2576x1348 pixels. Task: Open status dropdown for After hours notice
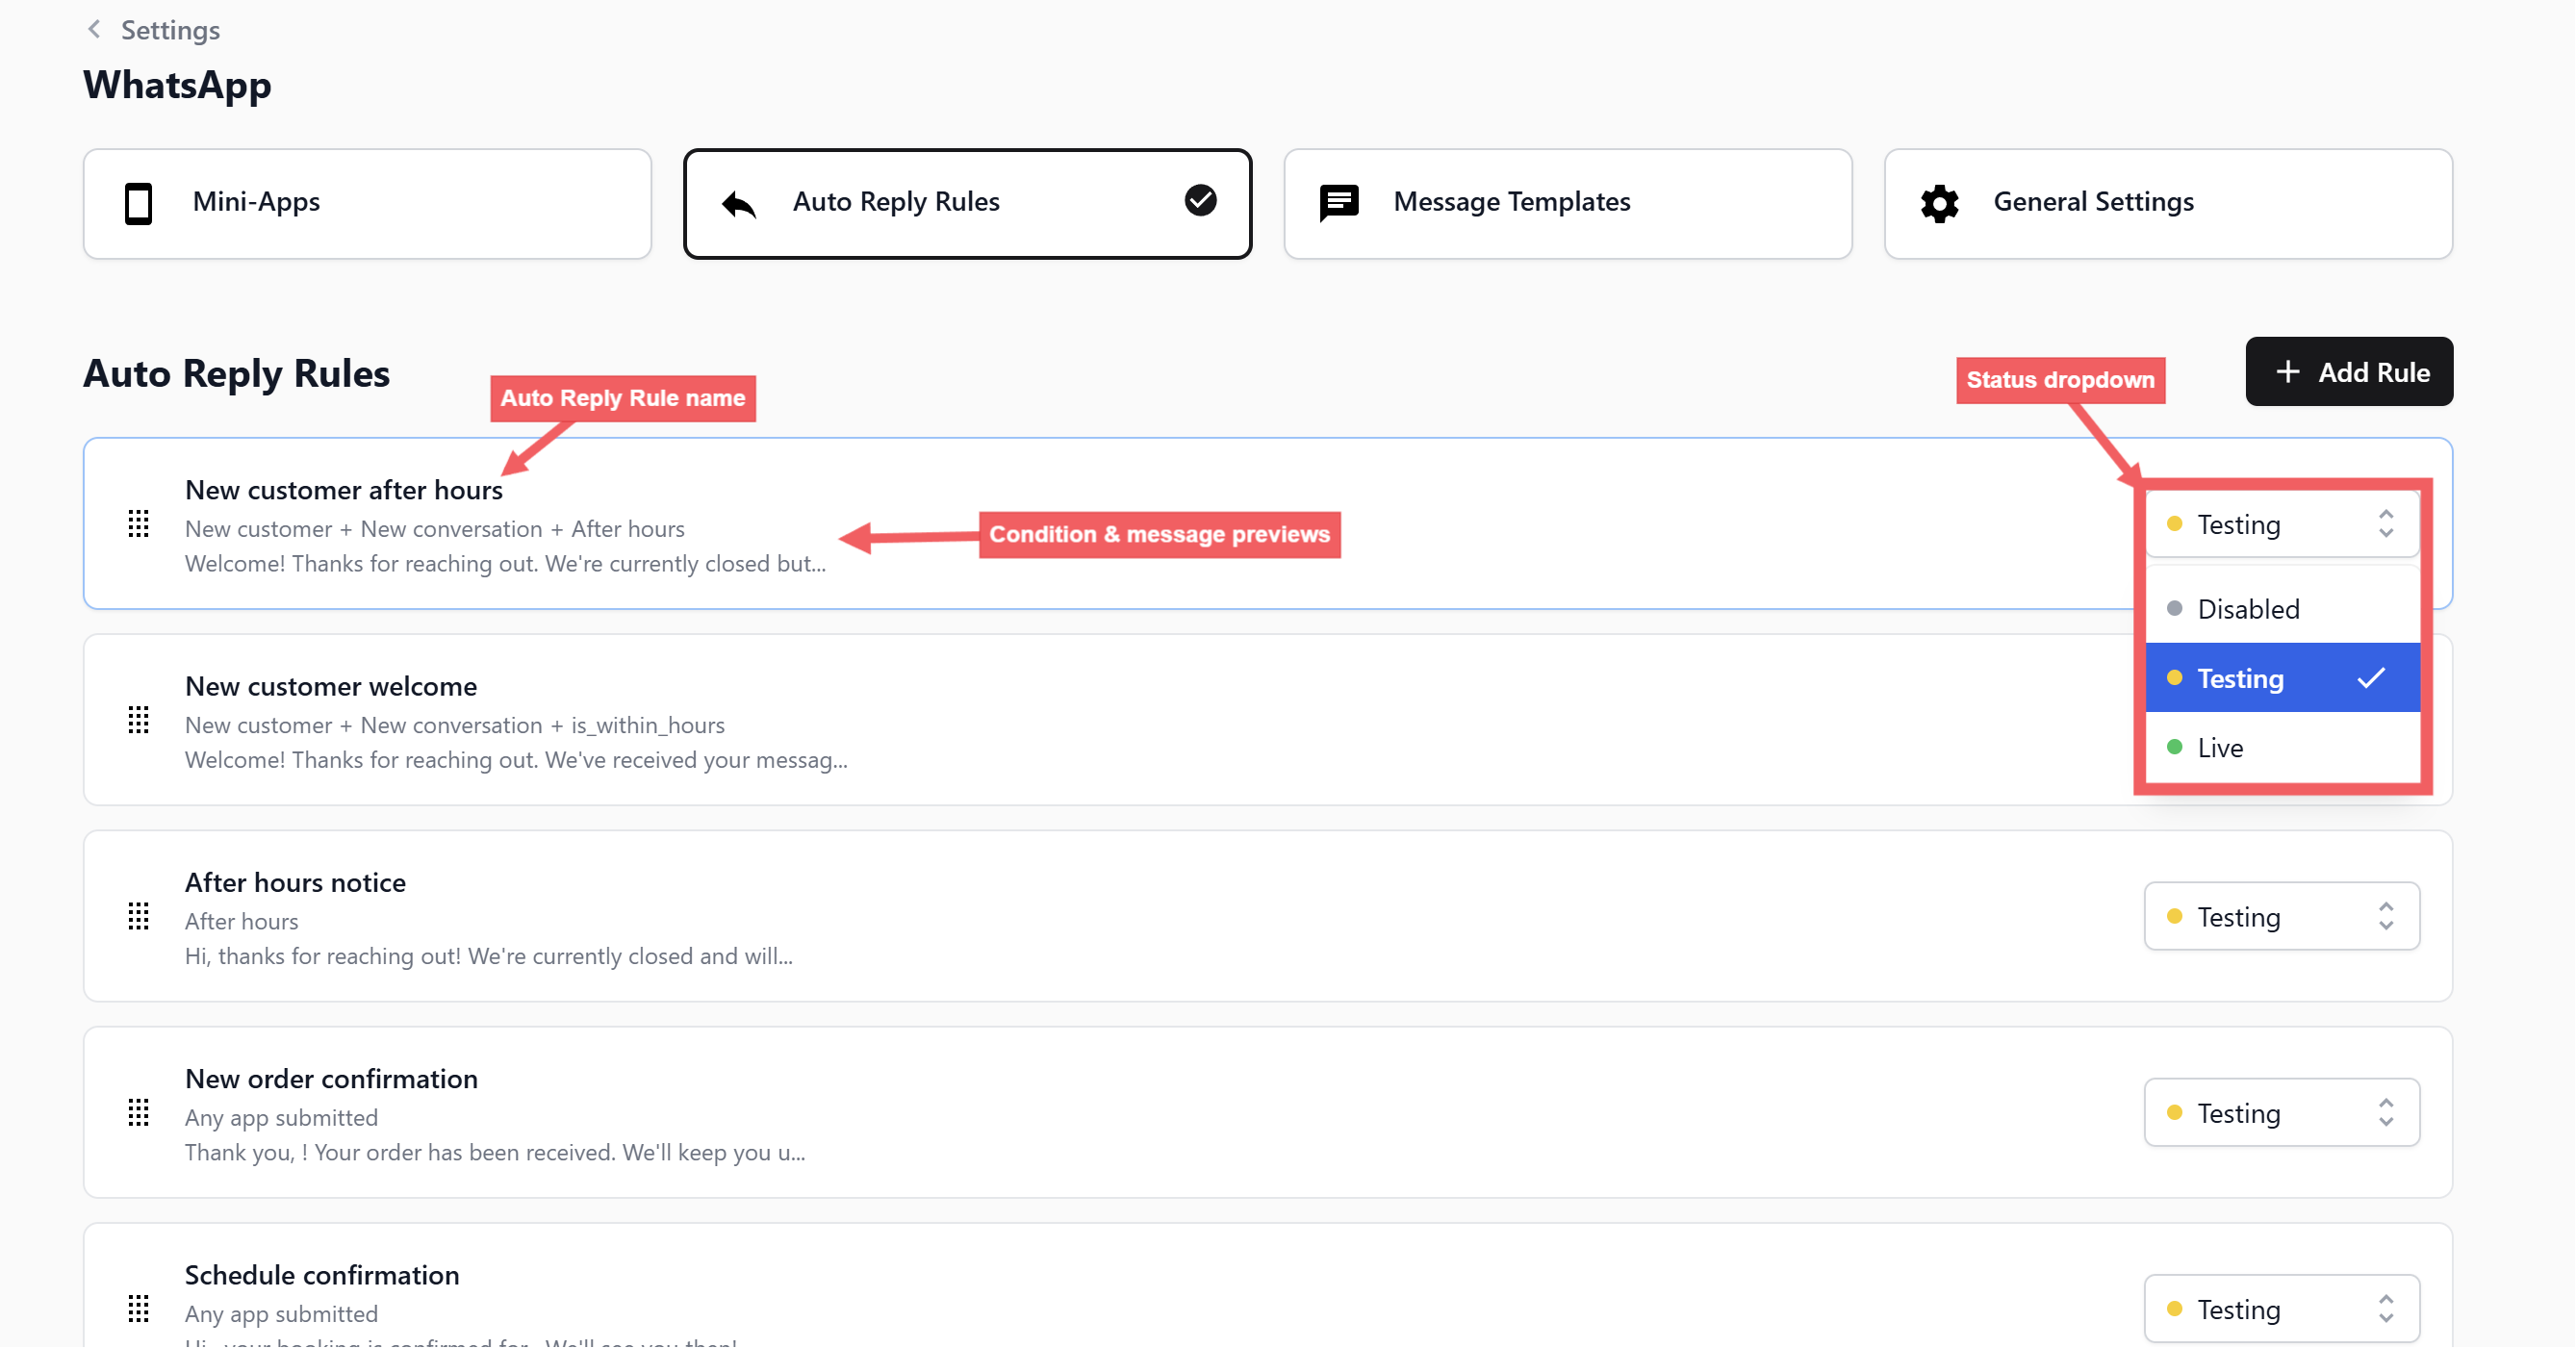point(2281,916)
